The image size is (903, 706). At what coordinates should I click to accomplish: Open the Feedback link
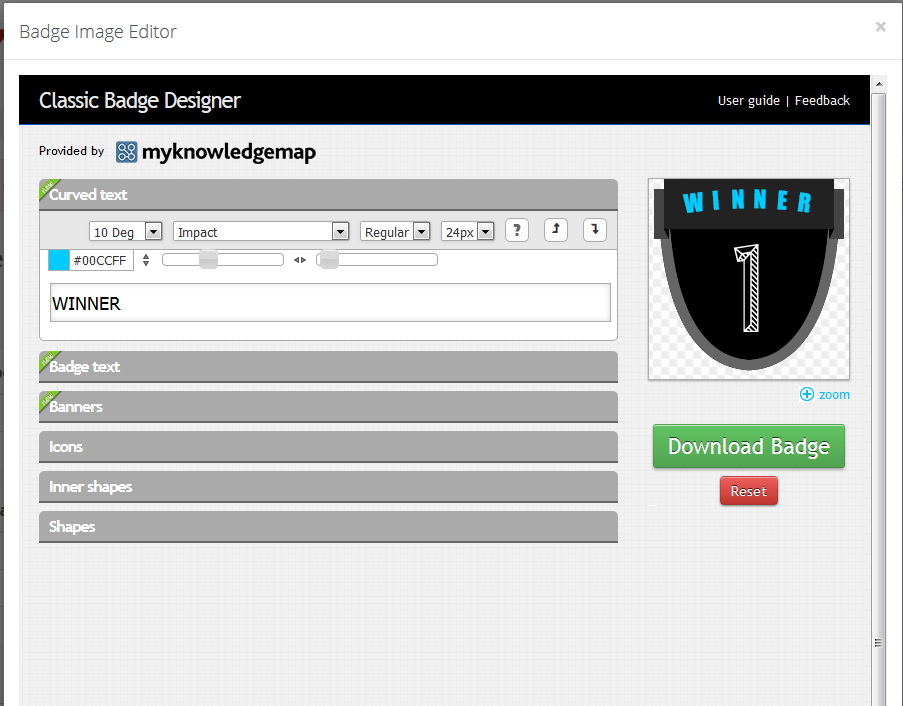[x=822, y=100]
